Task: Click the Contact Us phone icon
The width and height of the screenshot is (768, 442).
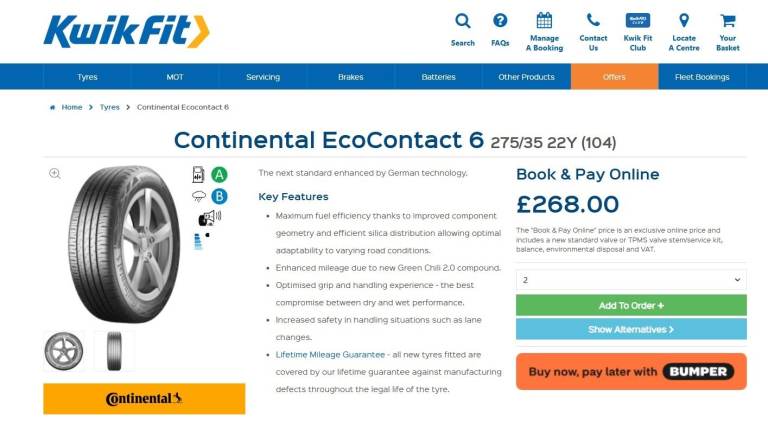Action: pyautogui.click(x=593, y=20)
